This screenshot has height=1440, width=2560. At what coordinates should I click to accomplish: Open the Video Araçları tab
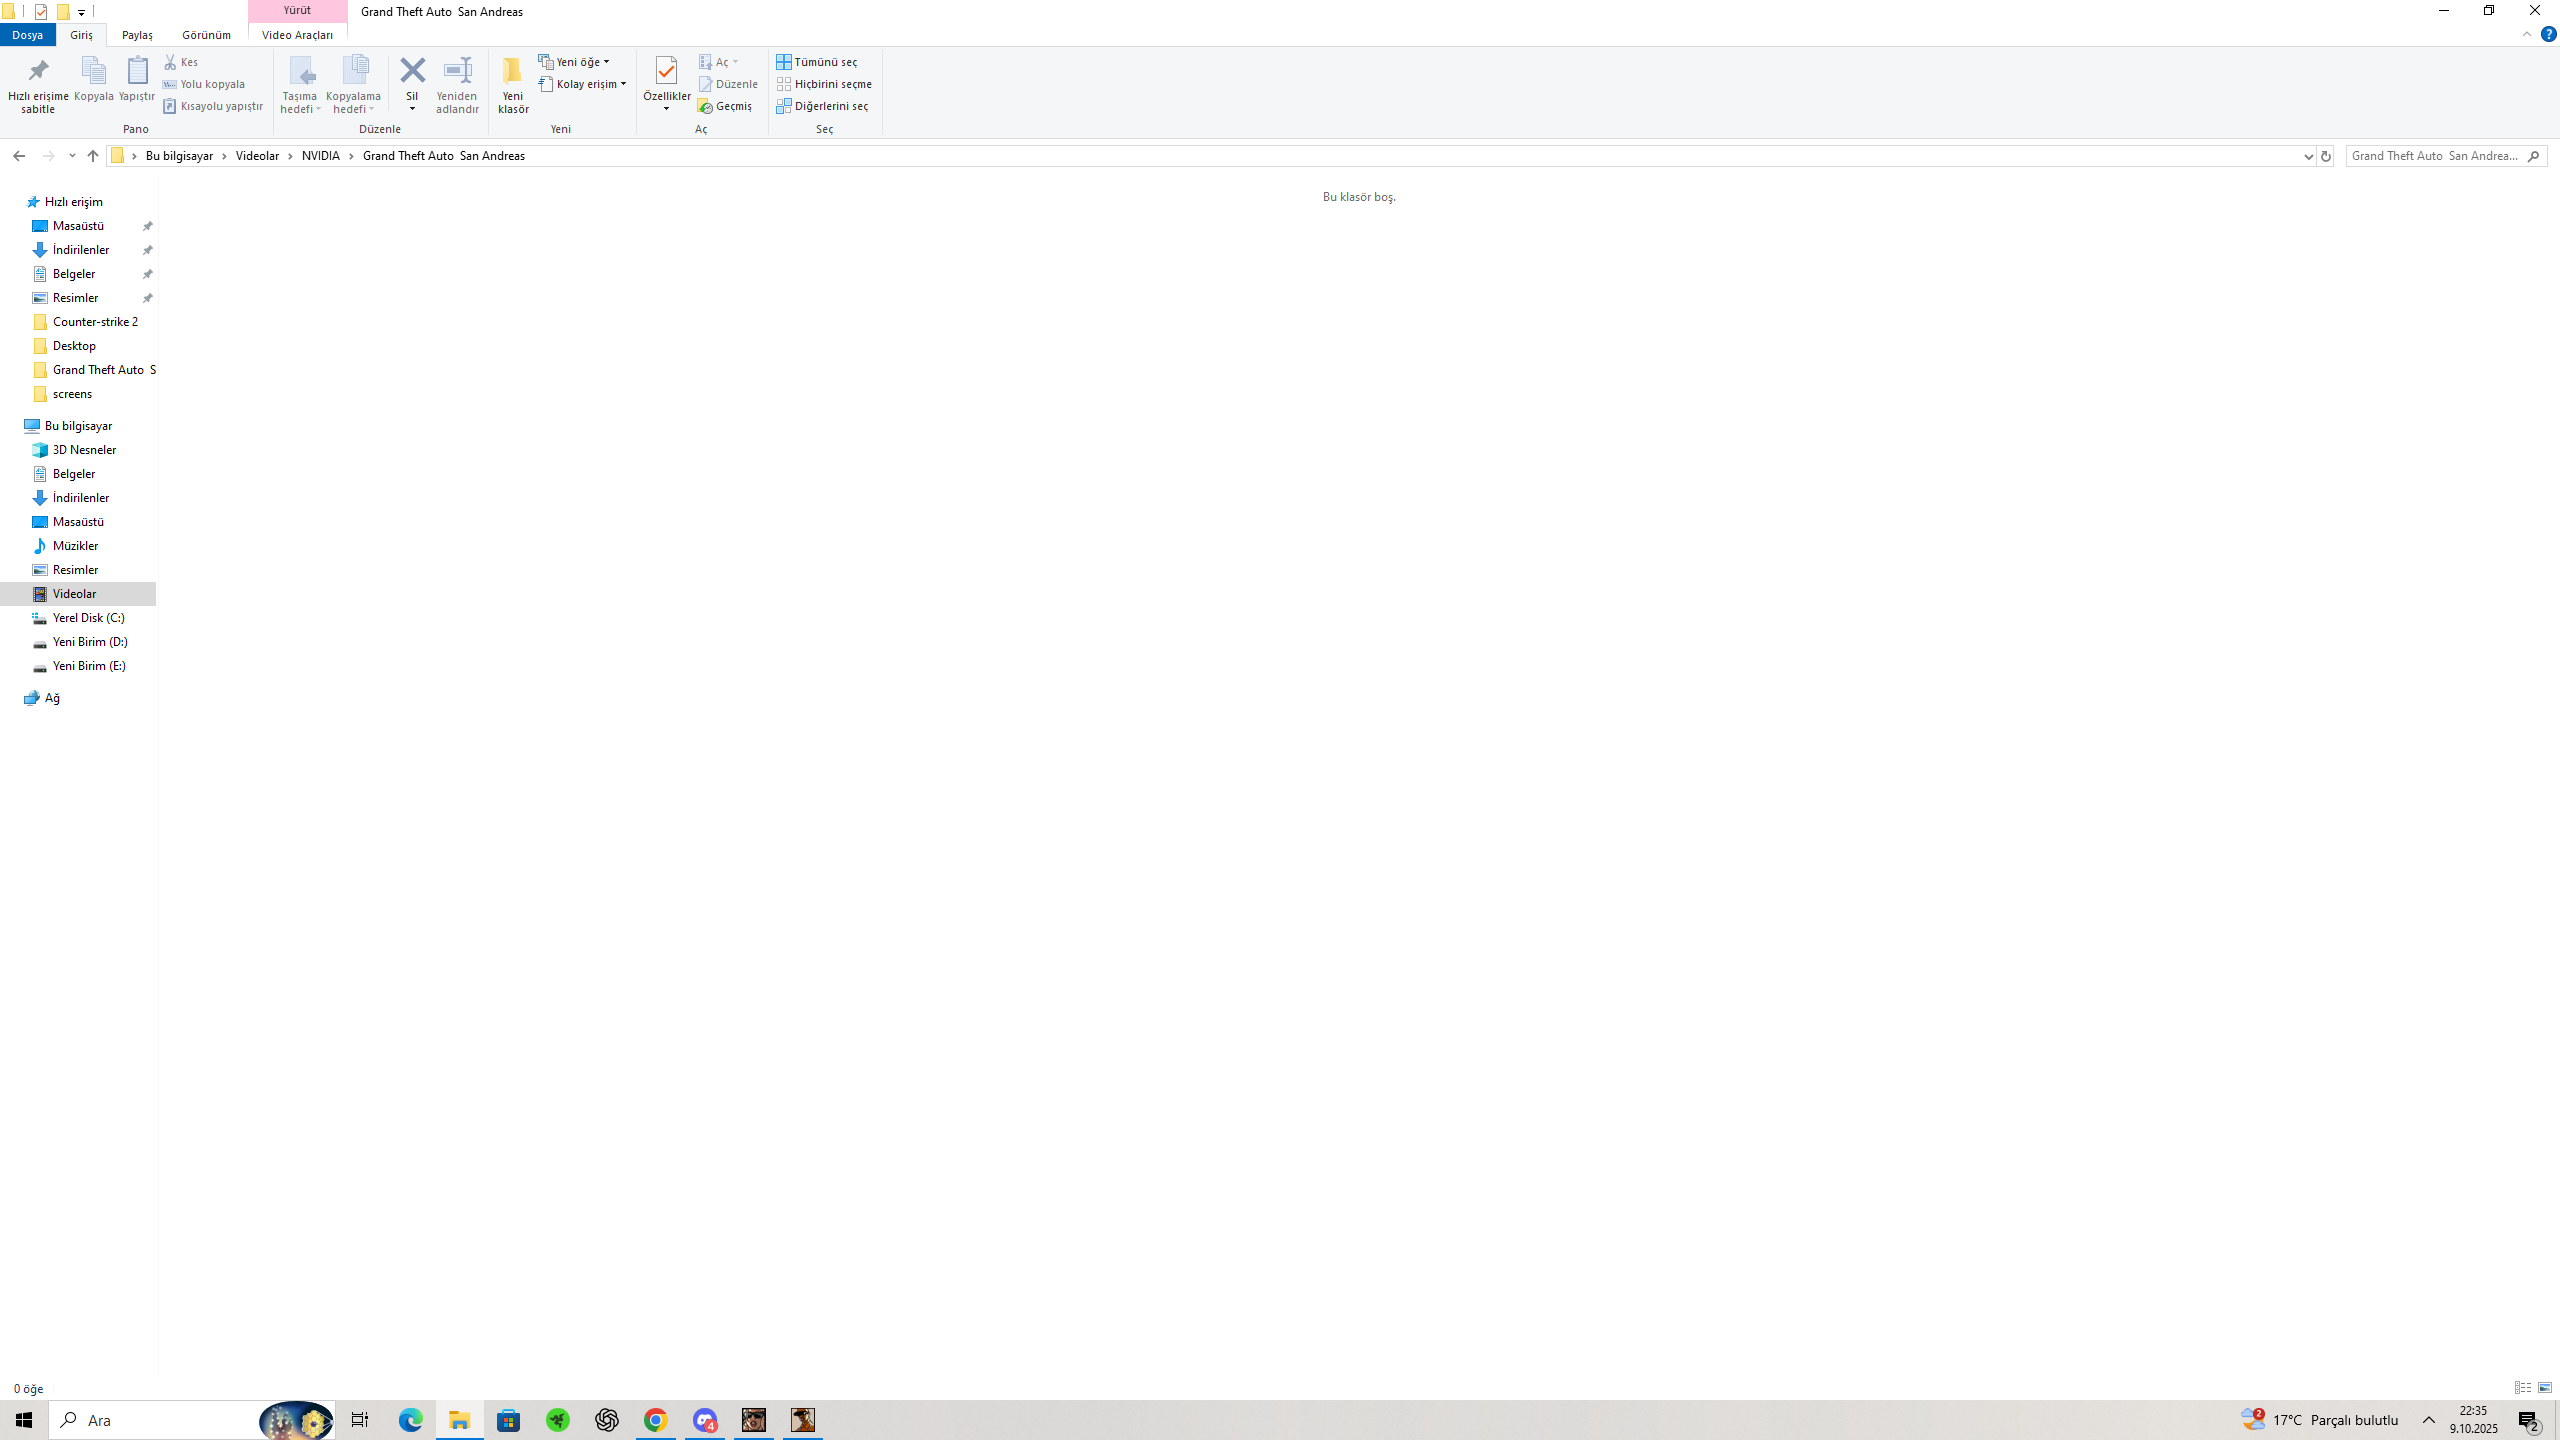[x=297, y=35]
